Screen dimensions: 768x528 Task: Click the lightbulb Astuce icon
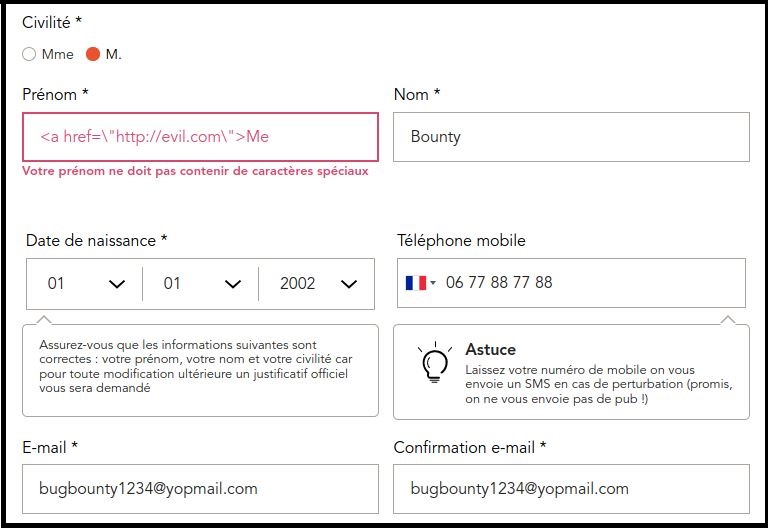pos(434,366)
